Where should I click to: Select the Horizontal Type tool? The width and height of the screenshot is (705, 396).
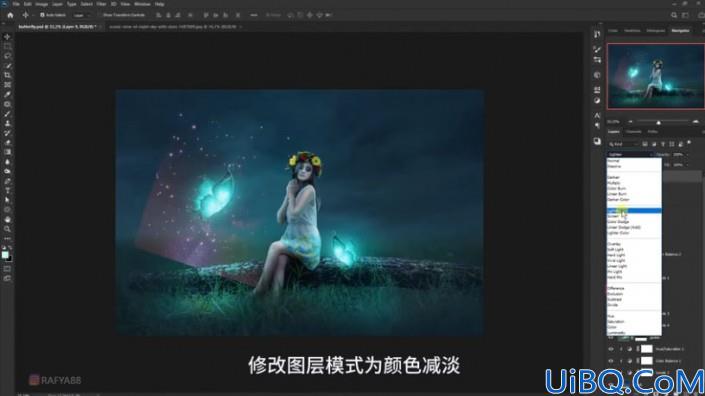(7, 191)
